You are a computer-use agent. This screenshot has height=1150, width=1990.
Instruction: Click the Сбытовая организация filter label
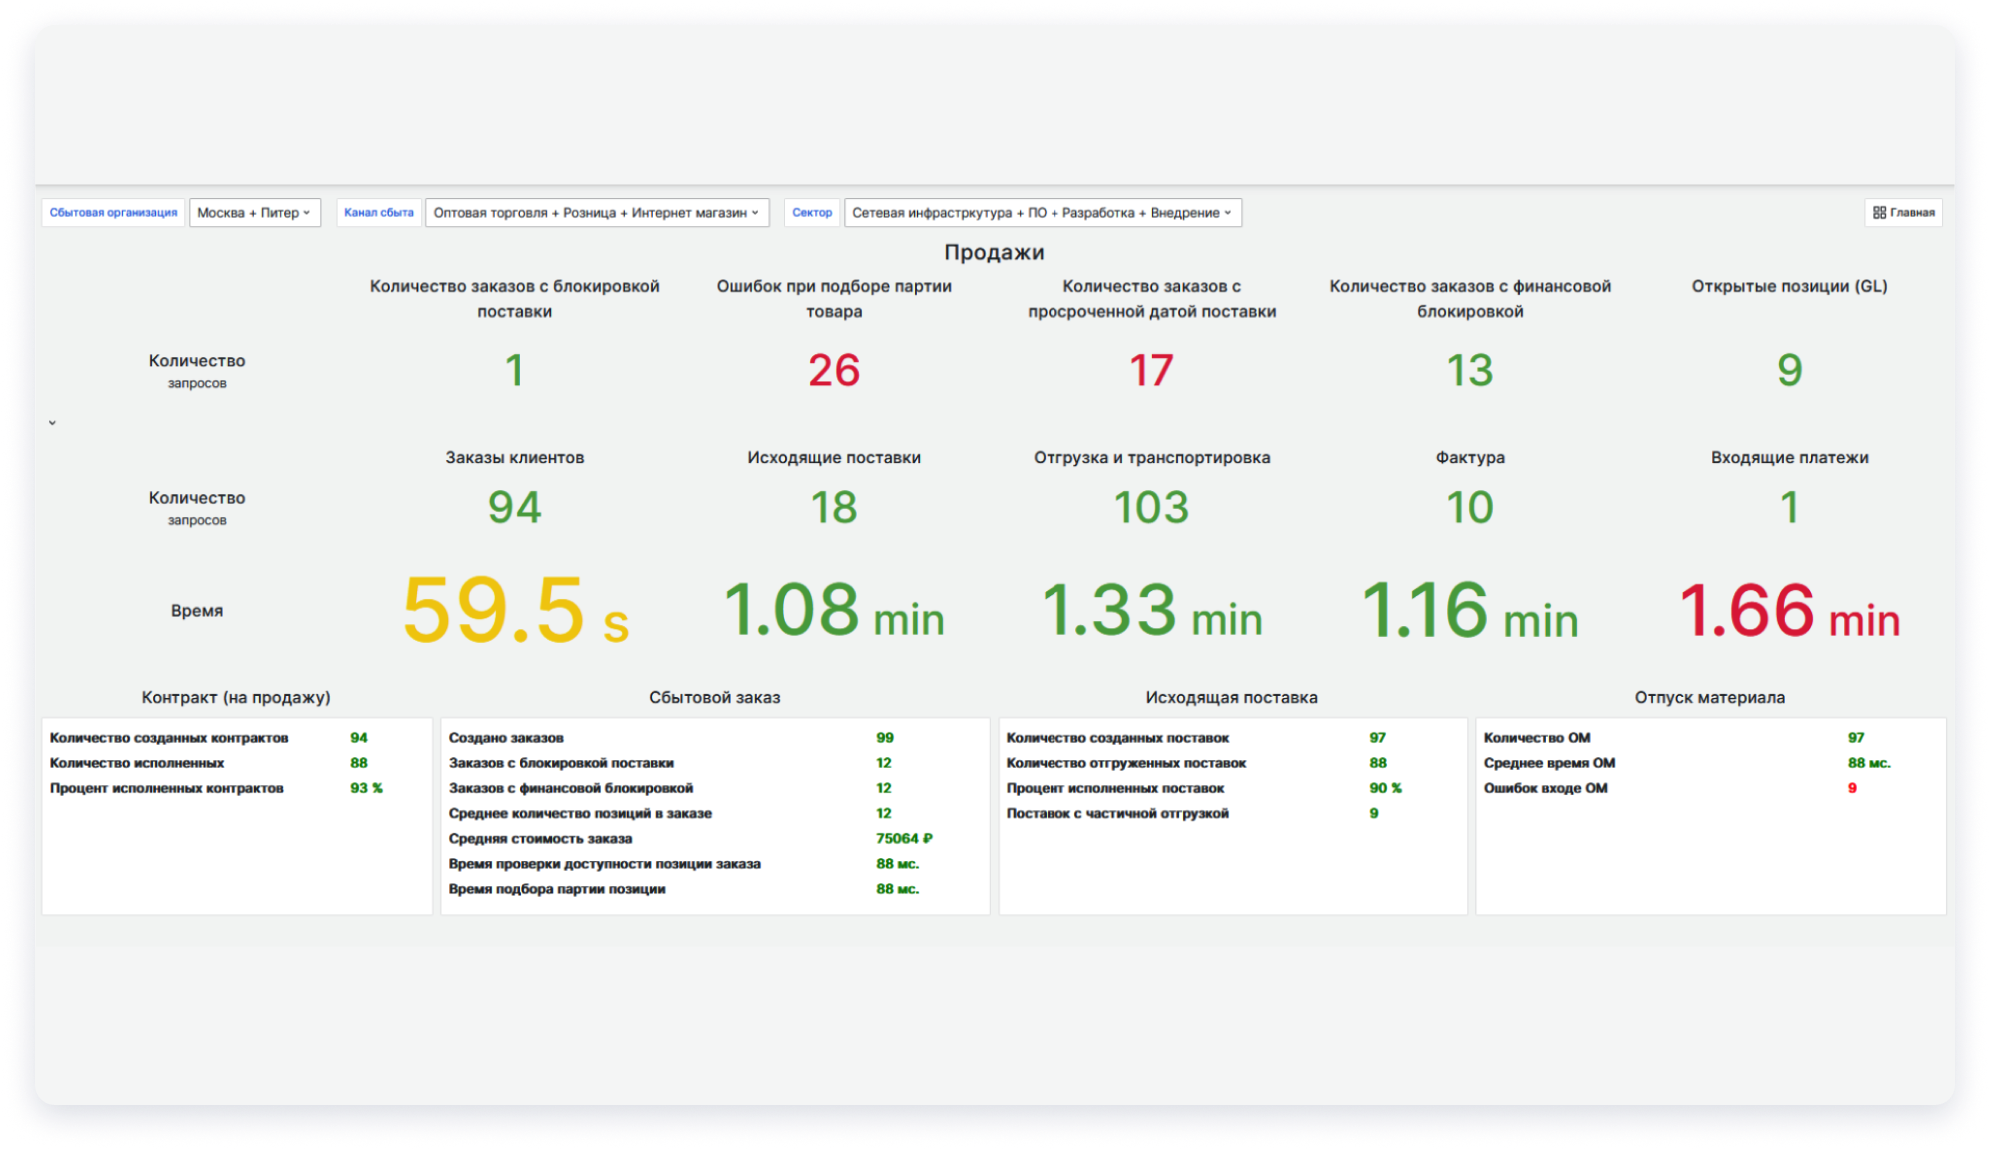[x=113, y=212]
